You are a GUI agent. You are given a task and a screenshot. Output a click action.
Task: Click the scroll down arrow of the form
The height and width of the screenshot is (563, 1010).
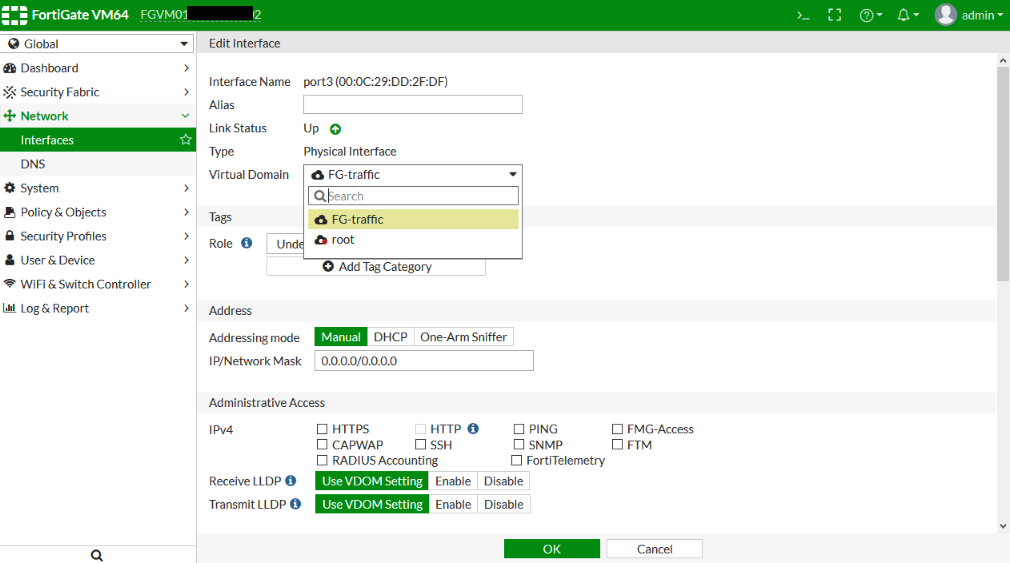pos(1003,526)
